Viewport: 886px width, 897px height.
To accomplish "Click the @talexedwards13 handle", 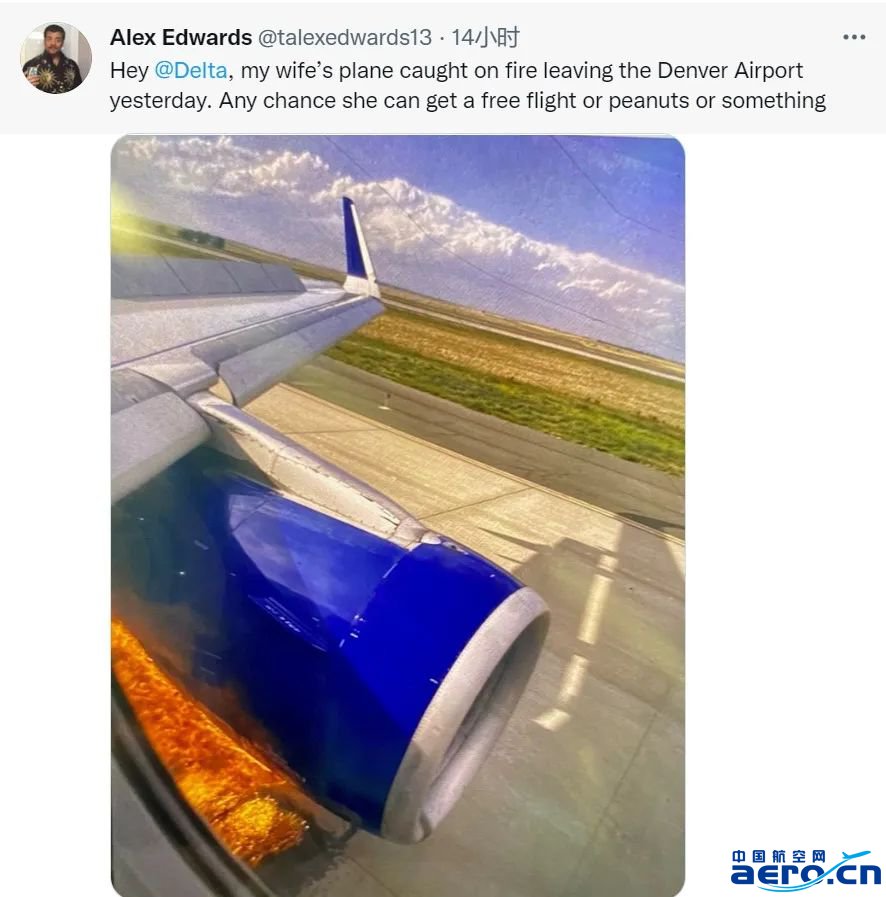I will [345, 37].
